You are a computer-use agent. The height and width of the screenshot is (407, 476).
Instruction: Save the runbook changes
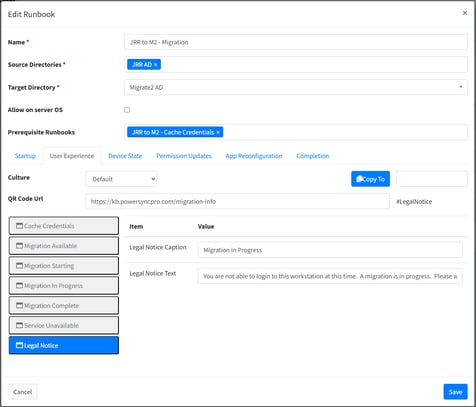click(455, 392)
